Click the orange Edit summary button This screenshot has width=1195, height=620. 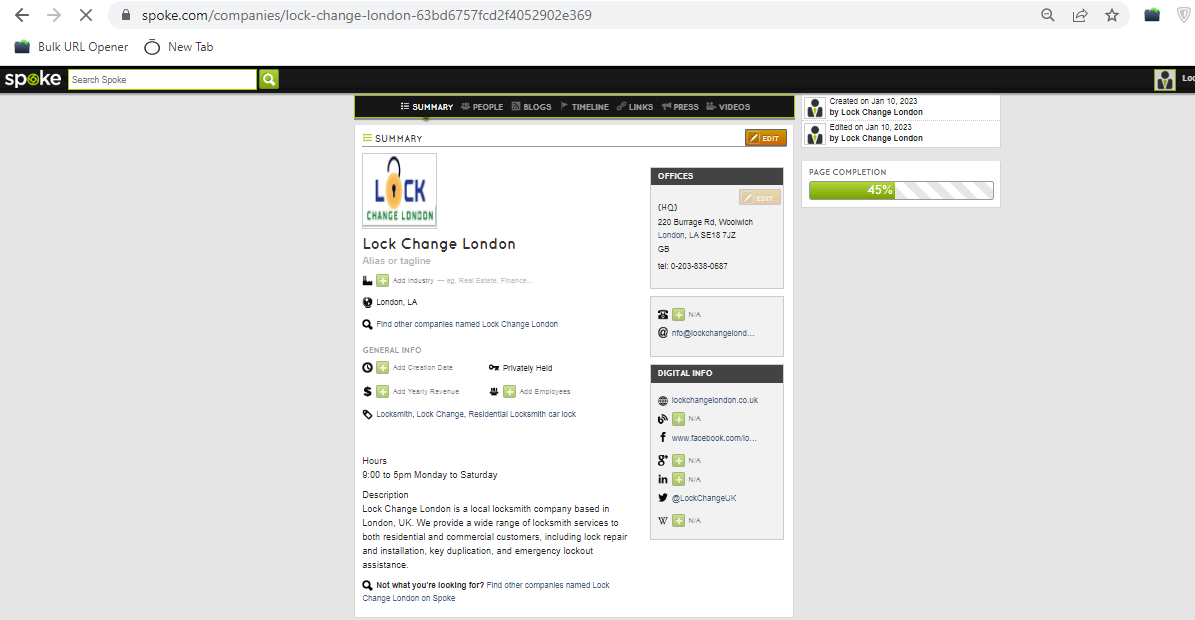[x=766, y=138]
